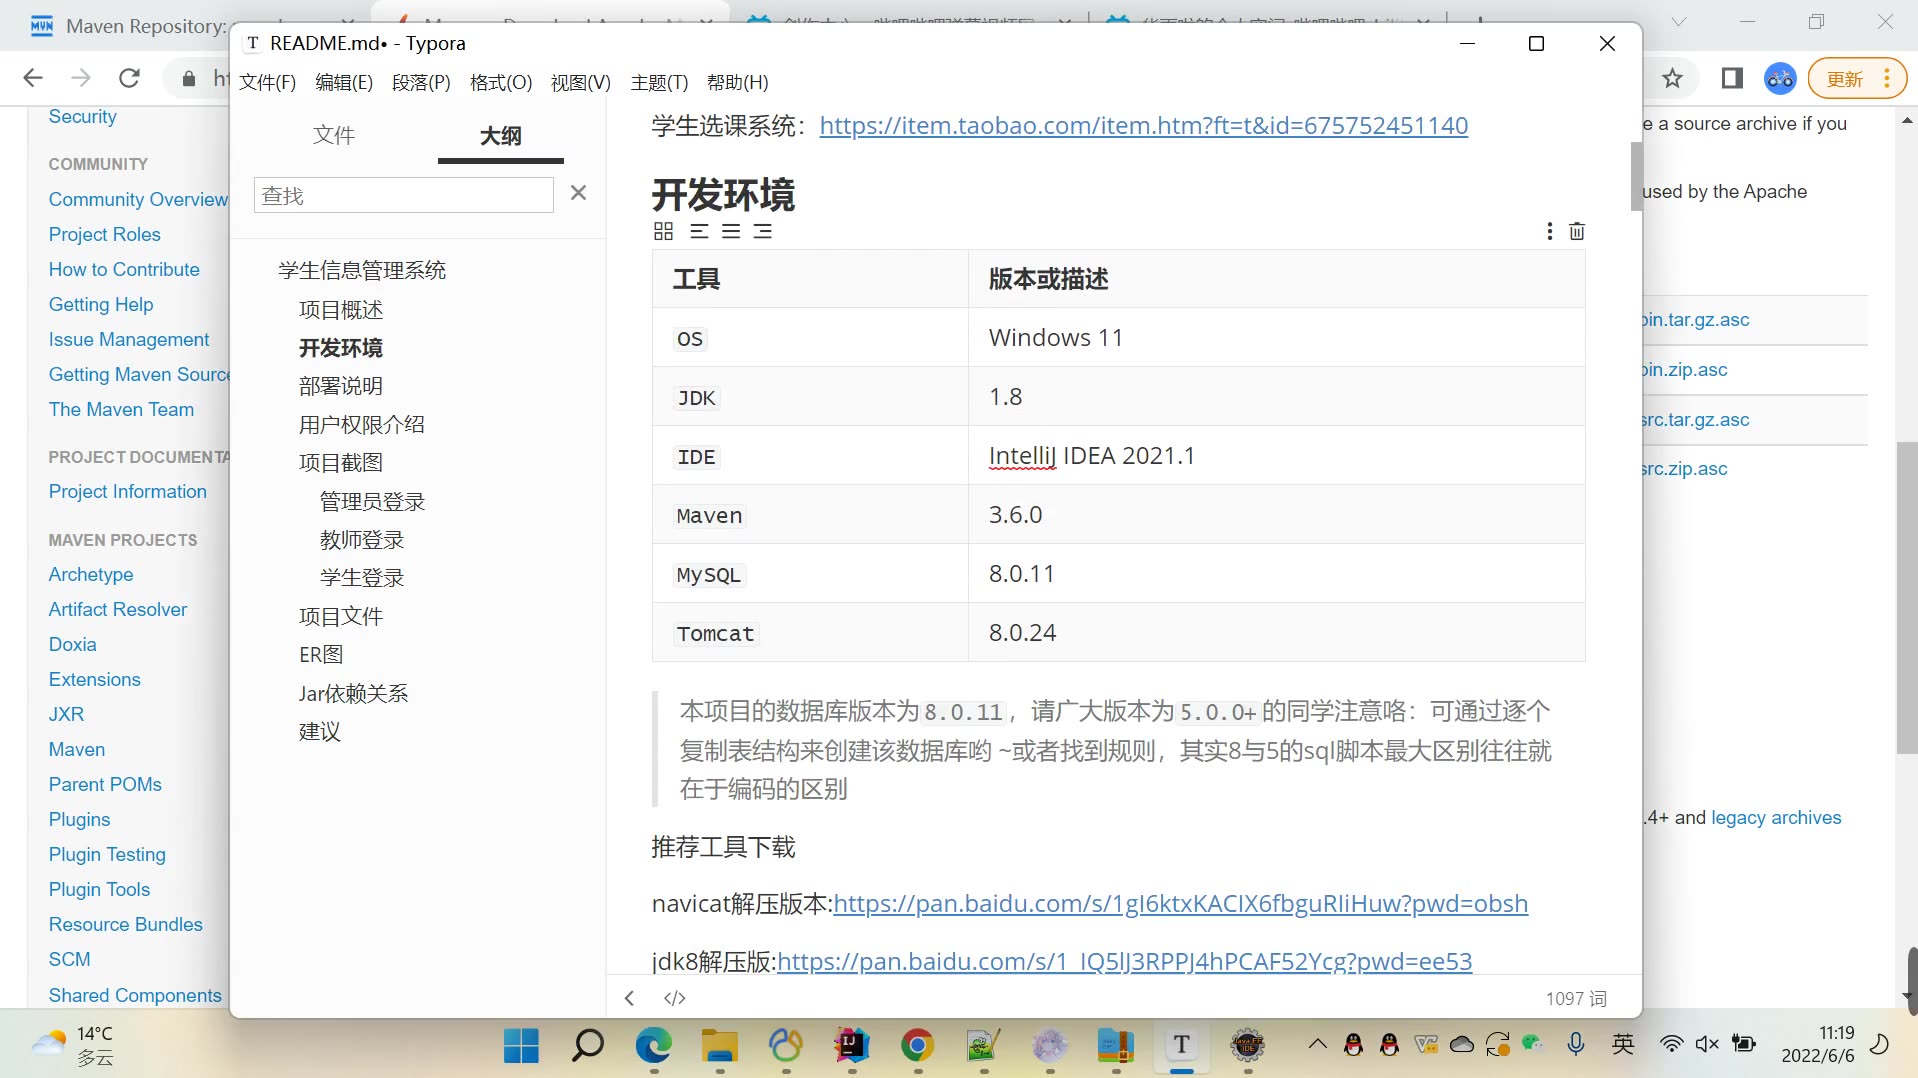Click legacy archives link in browser
Image resolution: width=1918 pixels, height=1078 pixels.
(x=1776, y=818)
